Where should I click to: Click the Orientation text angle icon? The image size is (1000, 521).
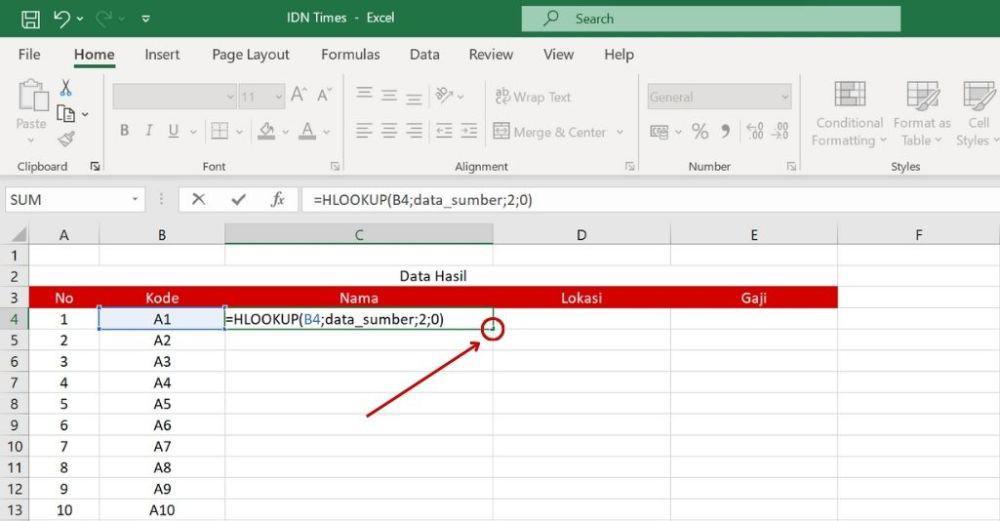(444, 96)
